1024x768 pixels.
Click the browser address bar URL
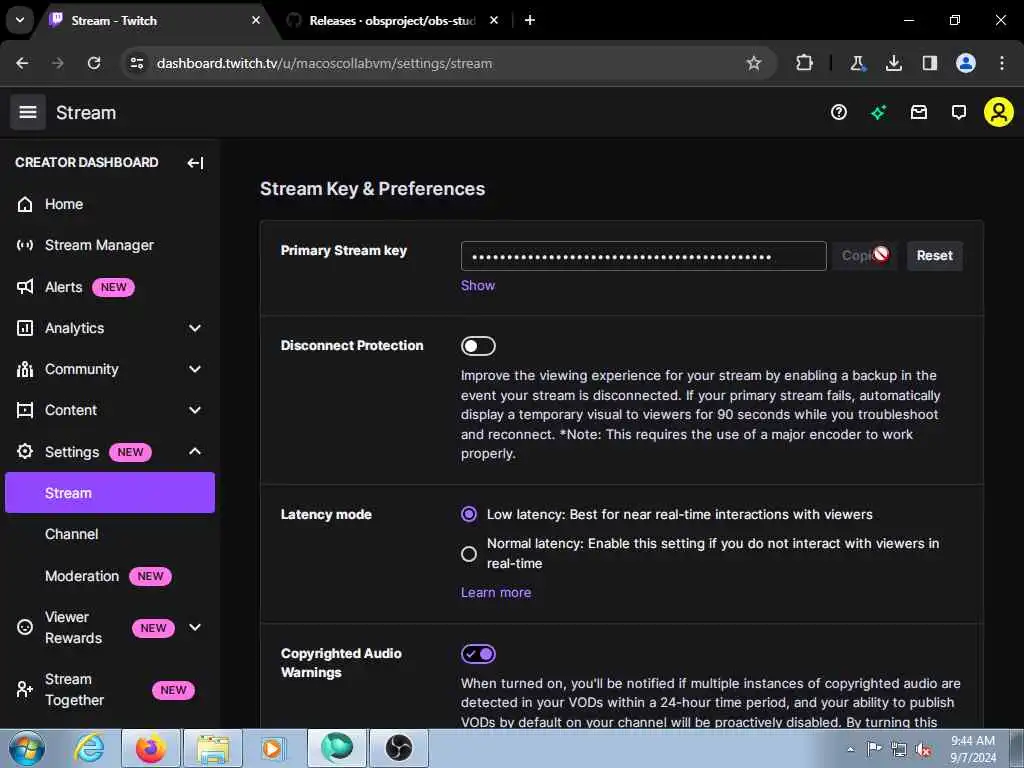(324, 63)
